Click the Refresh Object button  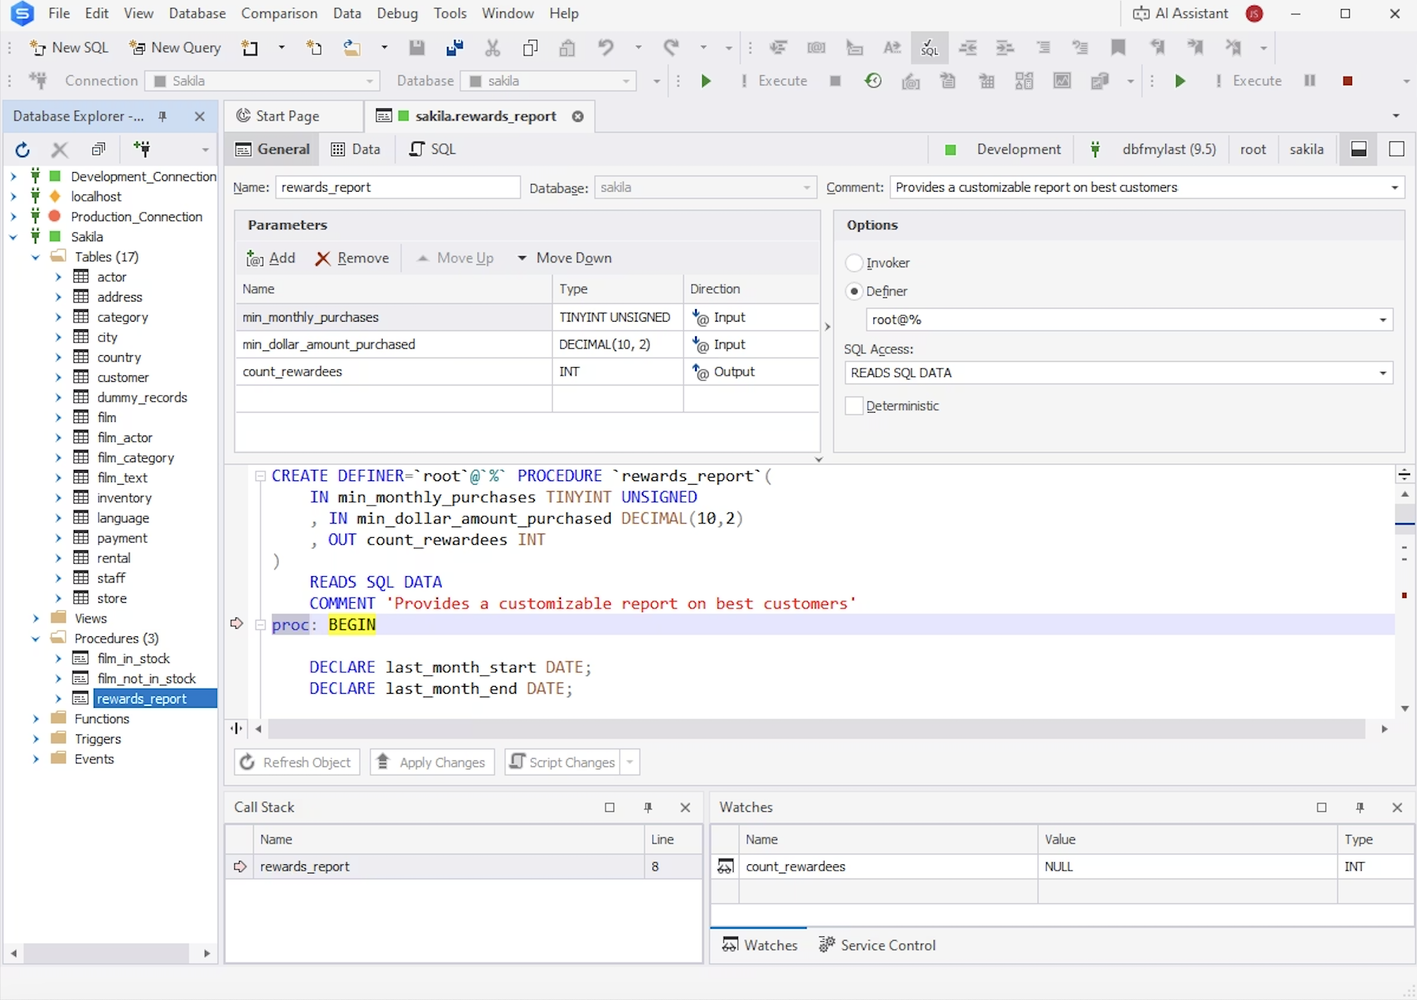coord(297,762)
